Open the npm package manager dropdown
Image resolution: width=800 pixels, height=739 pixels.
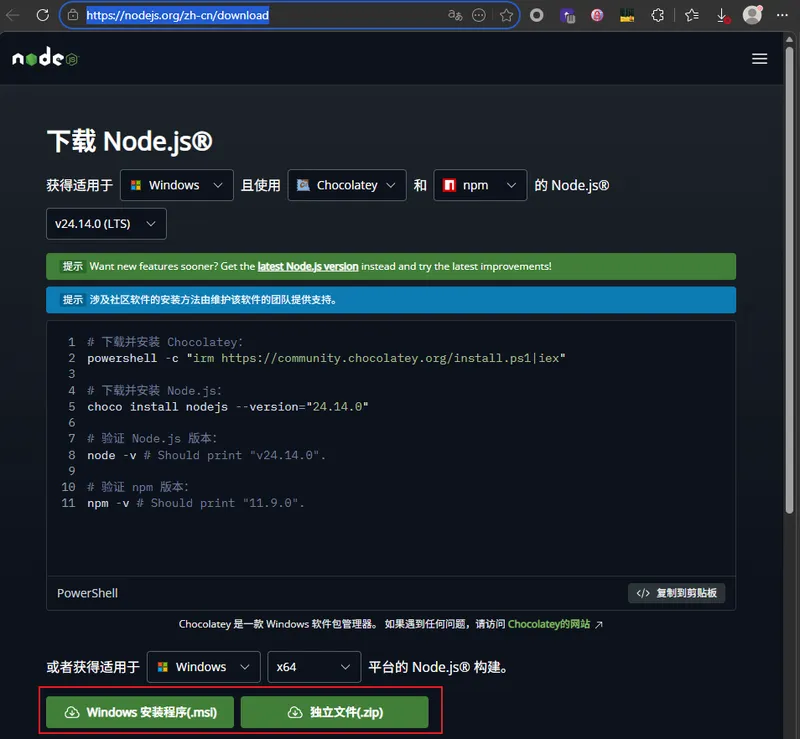click(x=480, y=185)
